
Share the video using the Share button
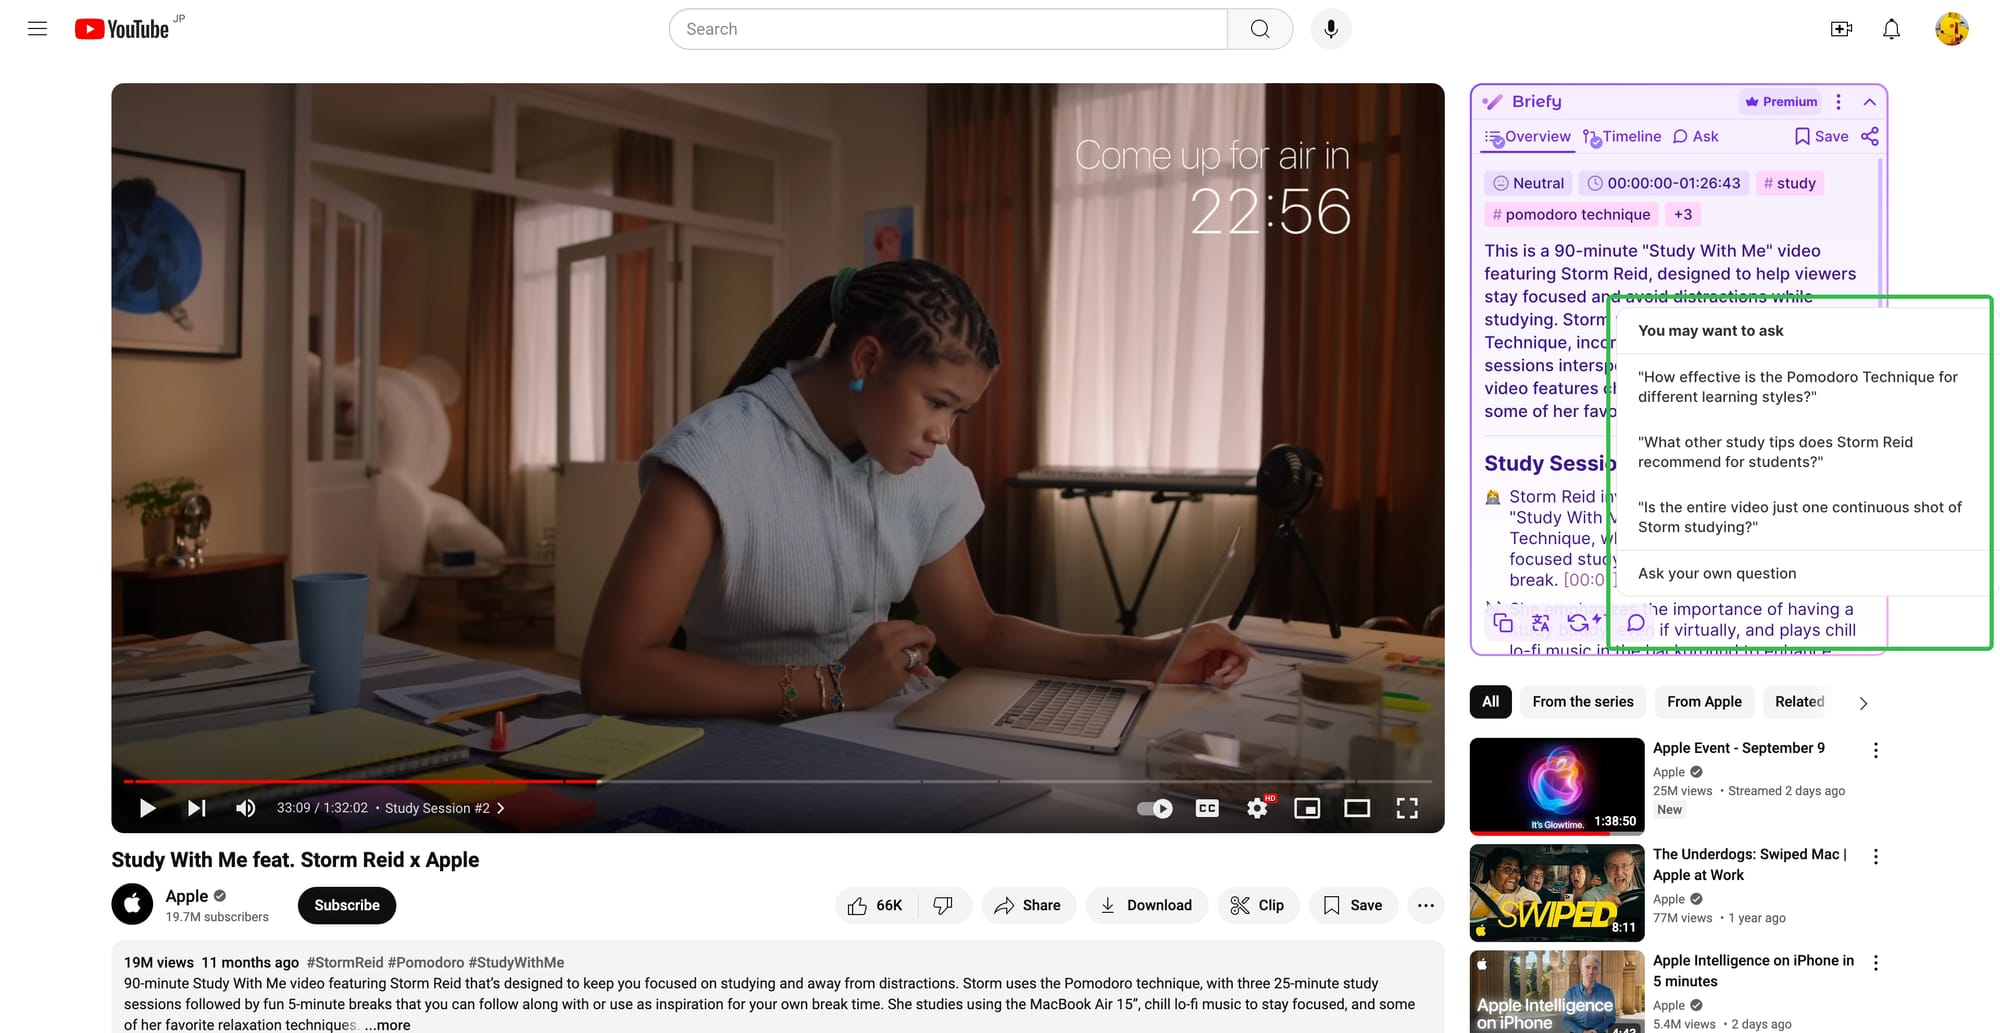(x=1028, y=905)
